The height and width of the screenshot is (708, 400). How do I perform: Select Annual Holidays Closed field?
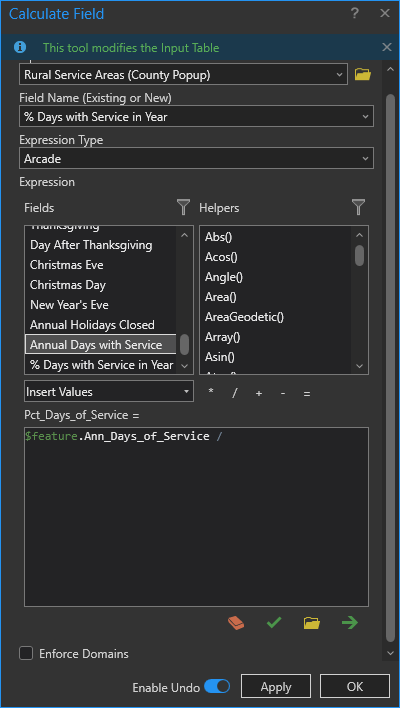pyautogui.click(x=92, y=325)
